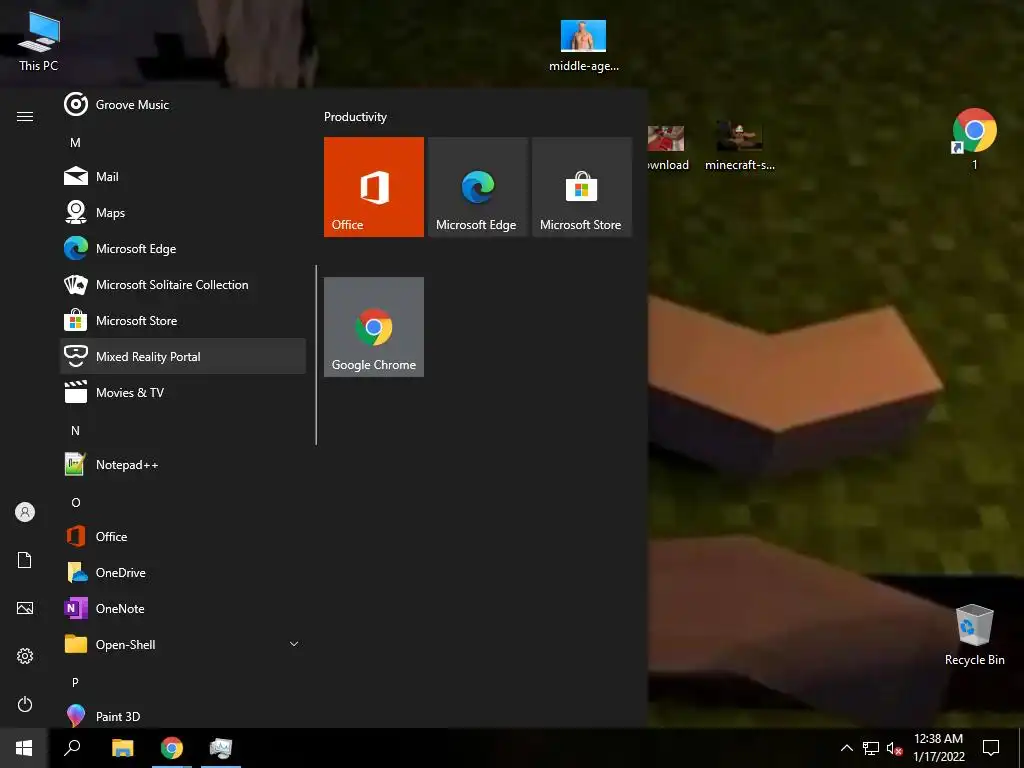The width and height of the screenshot is (1024, 768).
Task: Open the Action Center notifications icon
Action: click(x=991, y=748)
